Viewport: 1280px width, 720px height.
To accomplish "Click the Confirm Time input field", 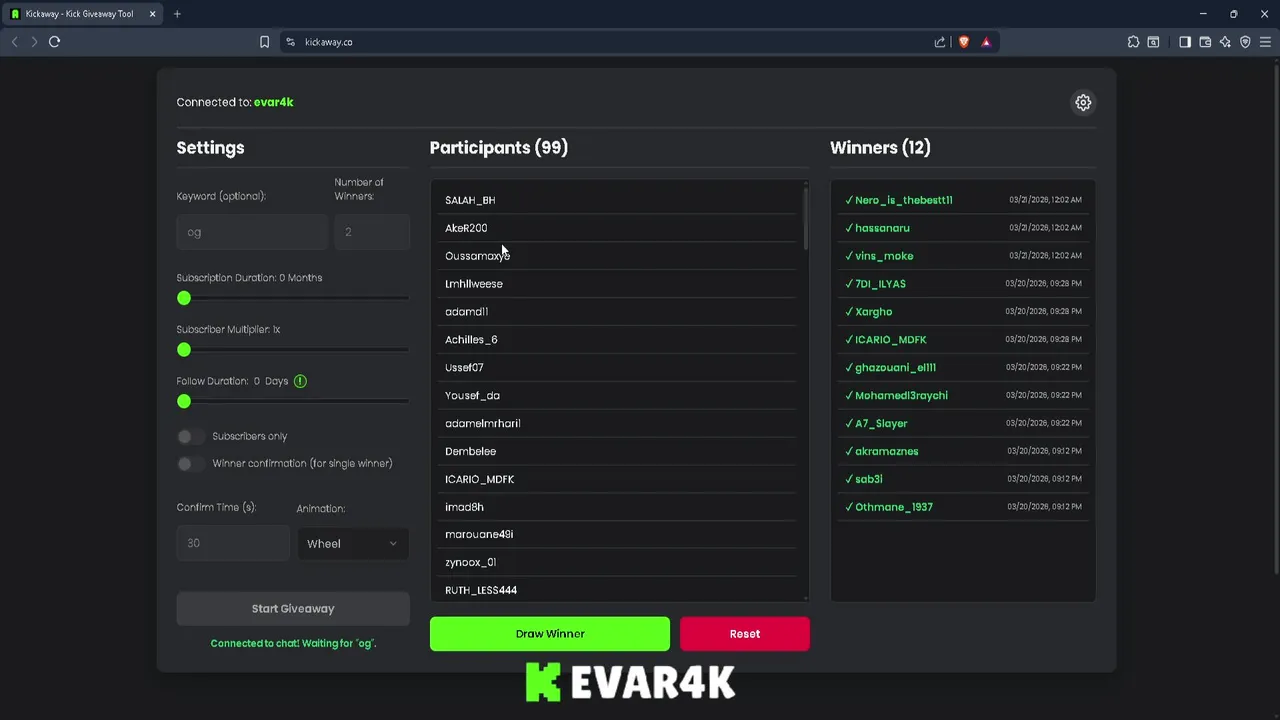I will tap(233, 543).
